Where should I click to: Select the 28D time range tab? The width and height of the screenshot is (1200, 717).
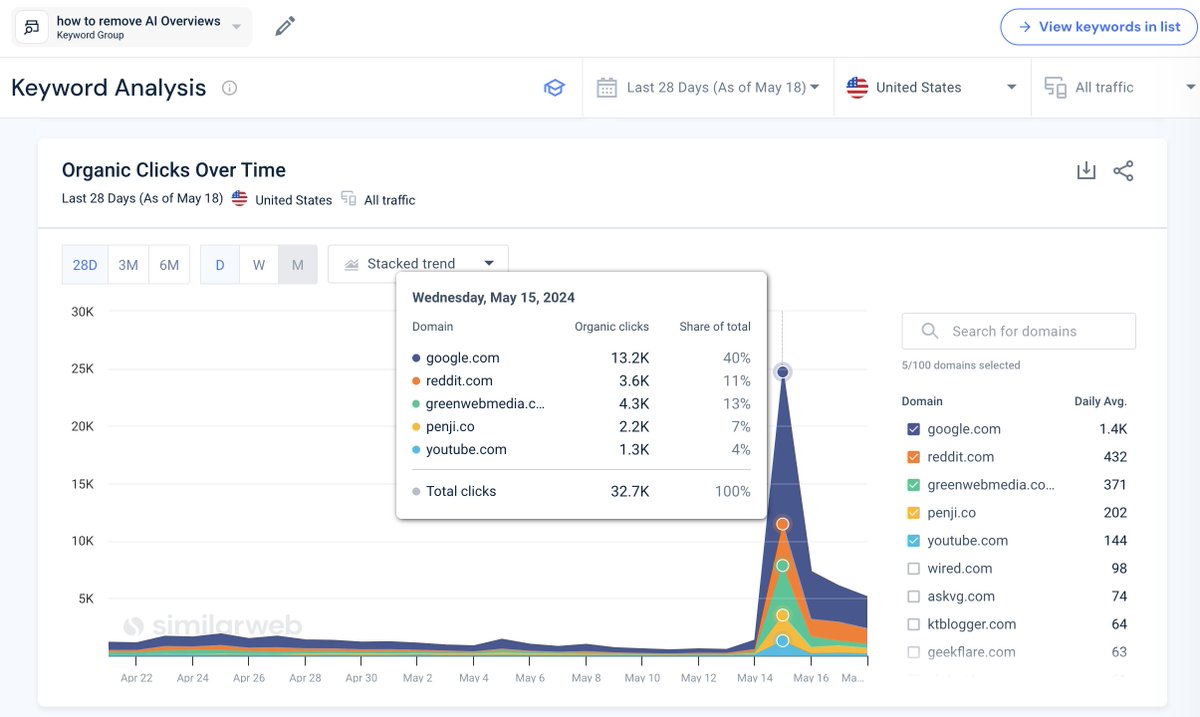click(x=85, y=265)
